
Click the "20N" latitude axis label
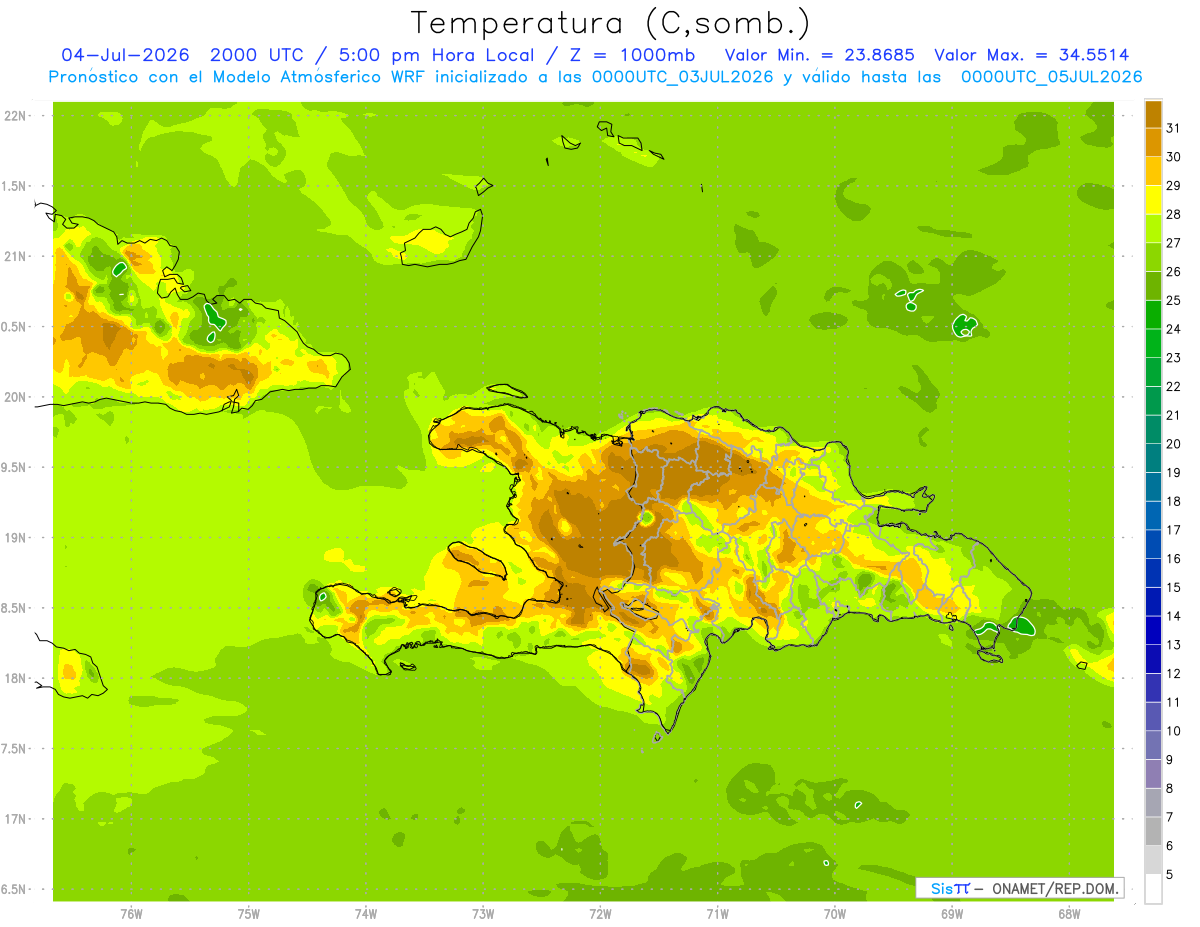16,397
